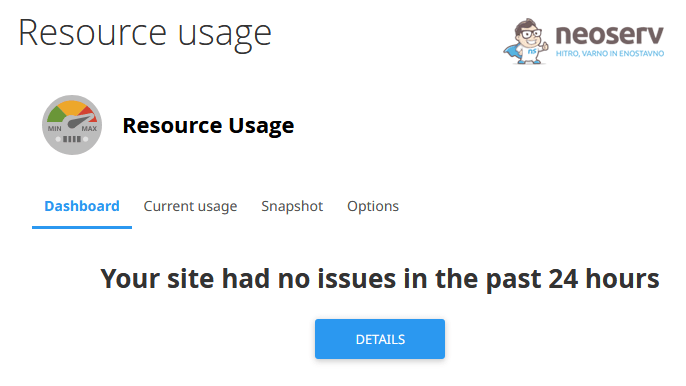This screenshot has height=386, width=686.
Task: Click the green segment of the gauge
Action: [x=56, y=113]
